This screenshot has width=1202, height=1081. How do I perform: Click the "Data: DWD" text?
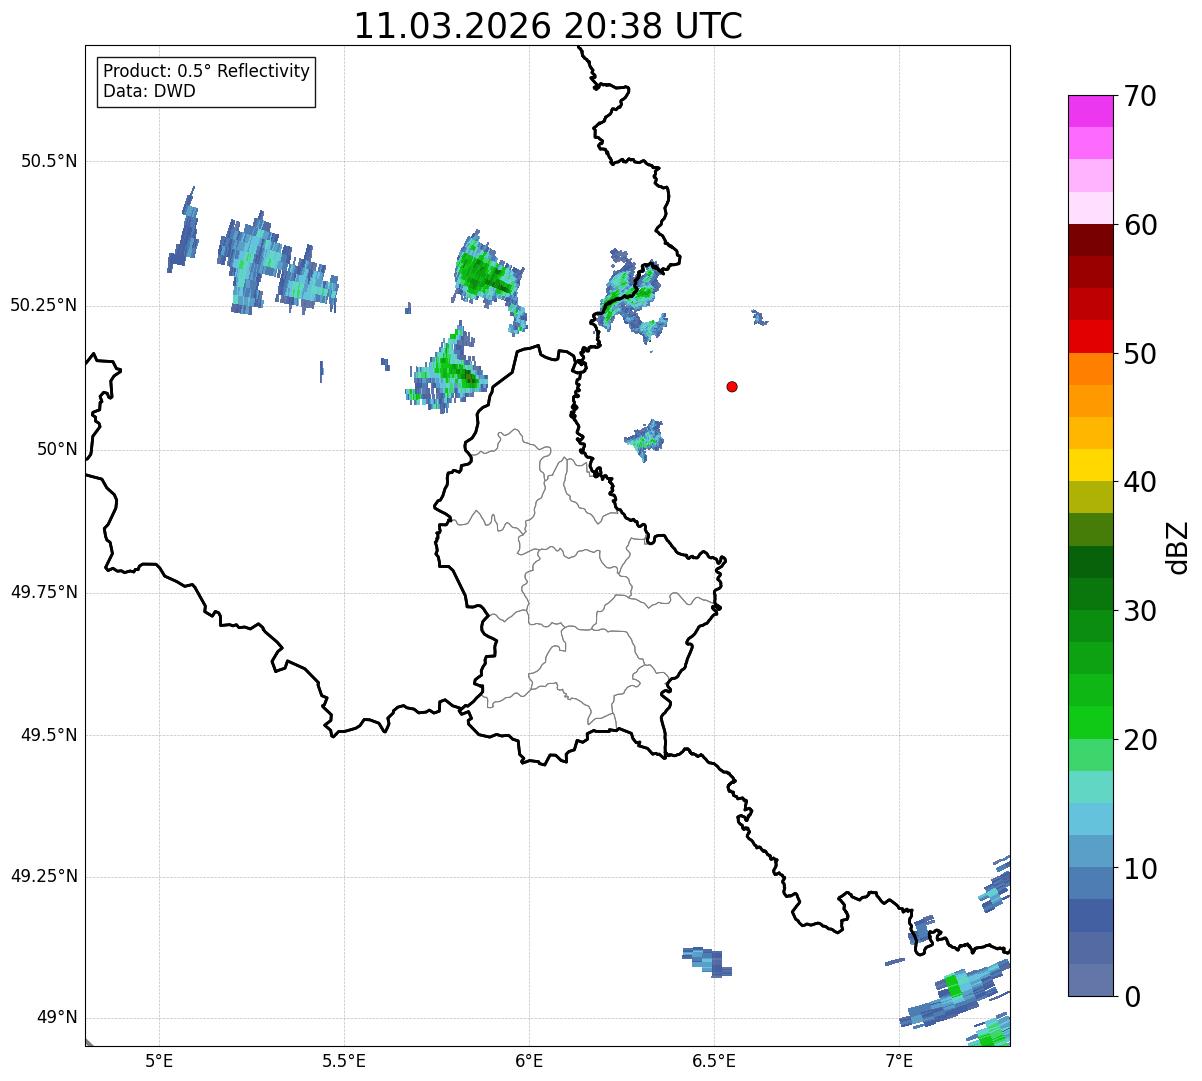pos(149,91)
